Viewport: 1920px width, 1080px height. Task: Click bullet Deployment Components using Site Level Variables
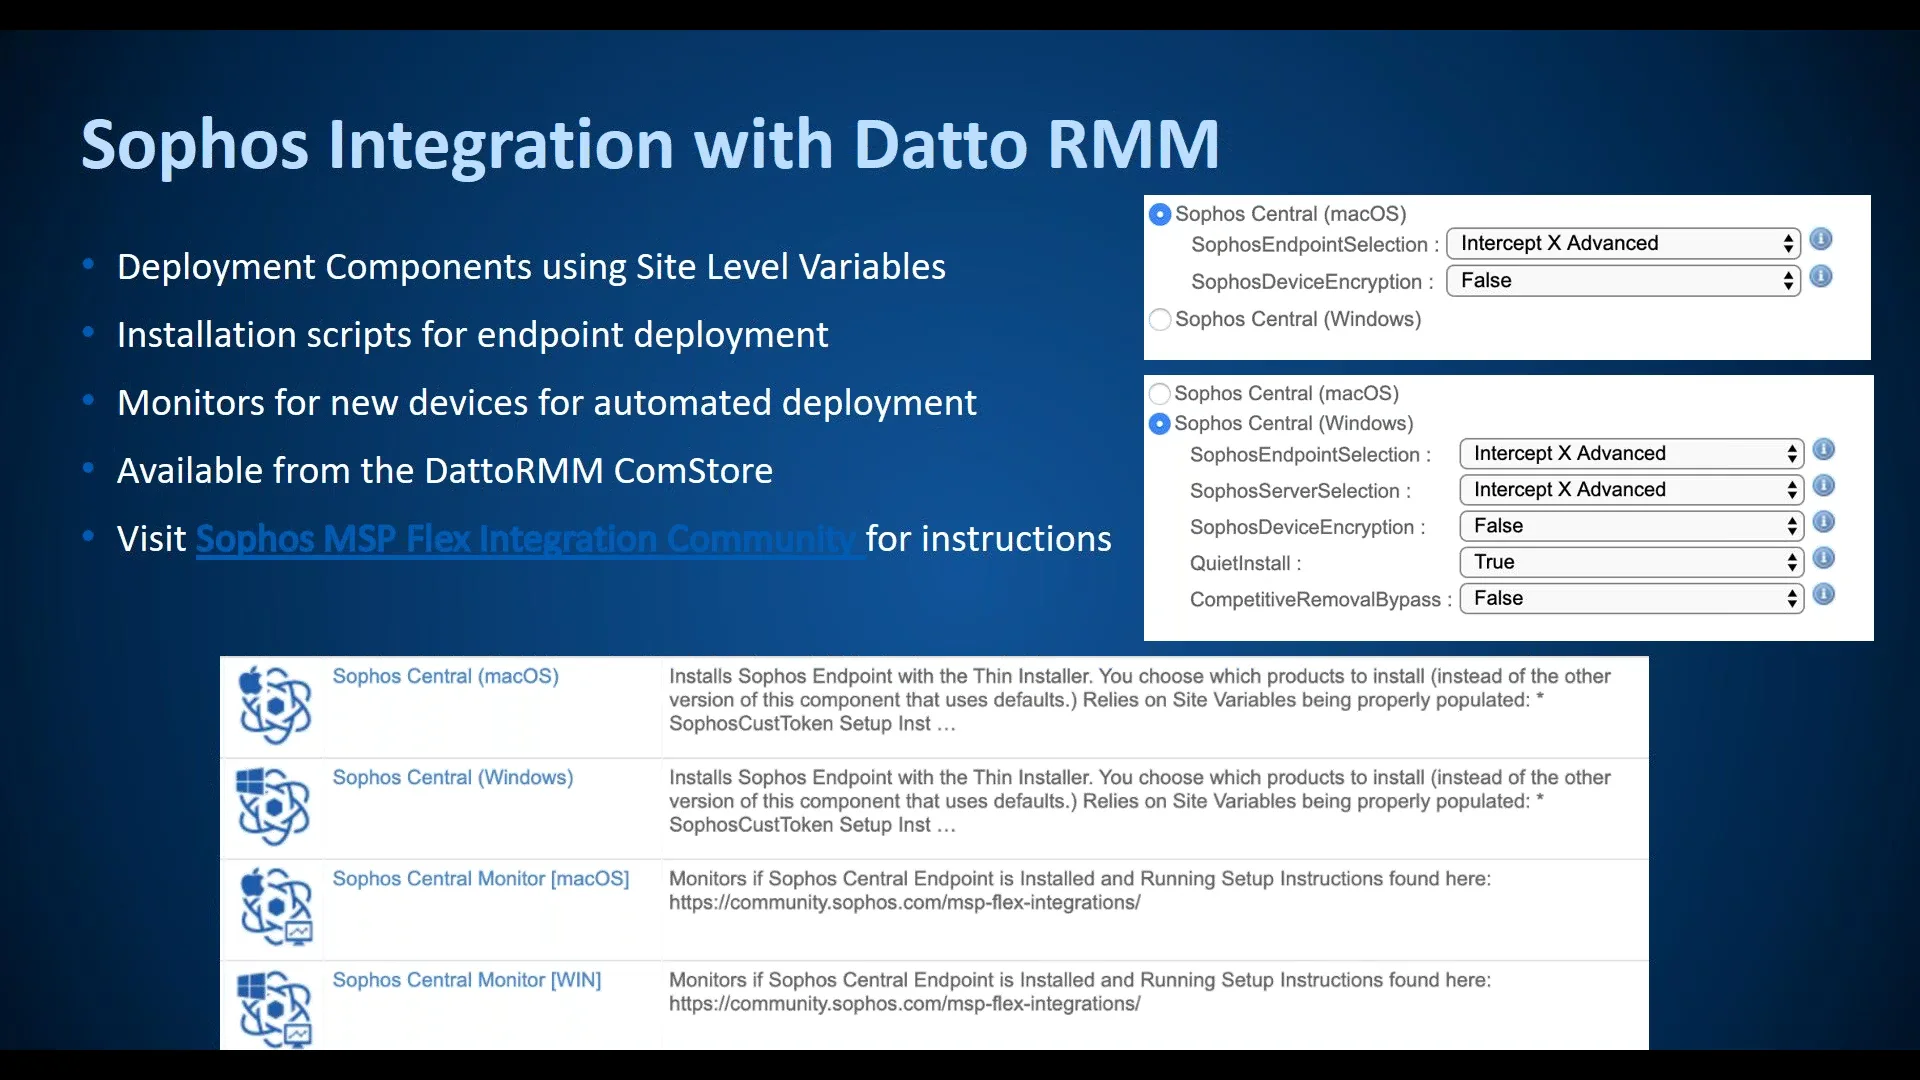click(x=531, y=267)
